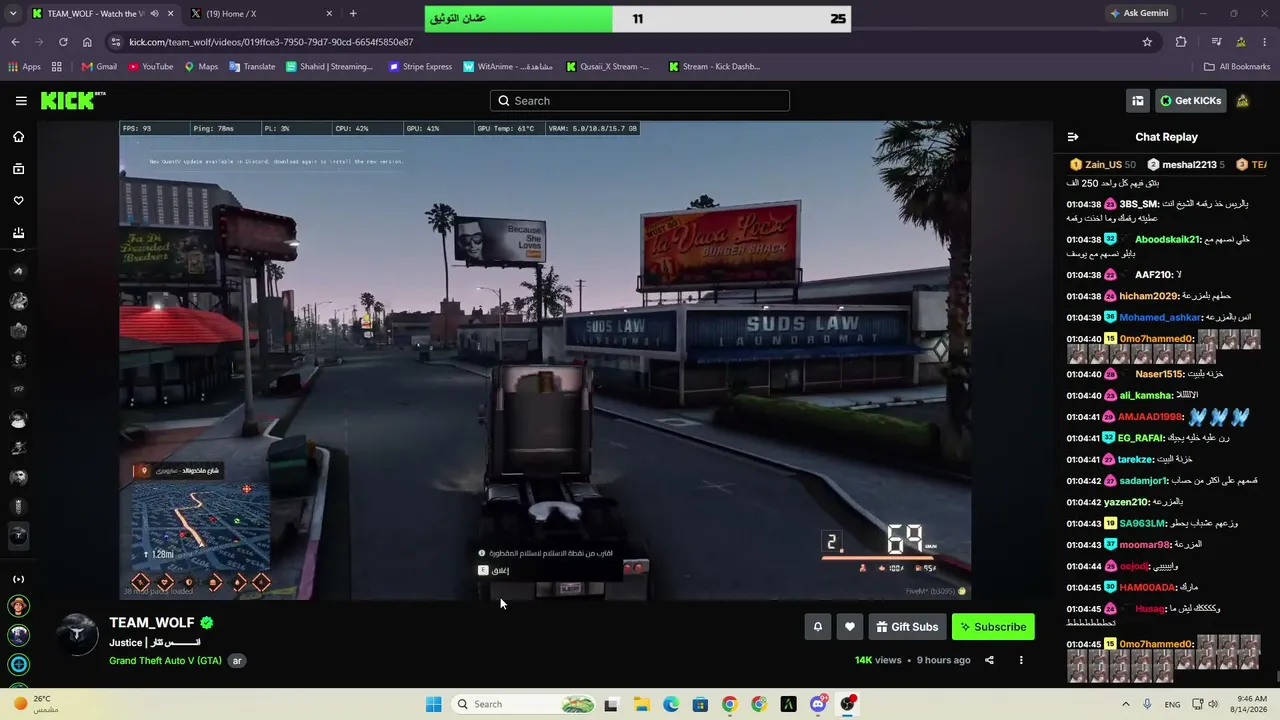Image resolution: width=1280 pixels, height=720 pixels.
Task: Open the browser home page
Action: click(87, 42)
